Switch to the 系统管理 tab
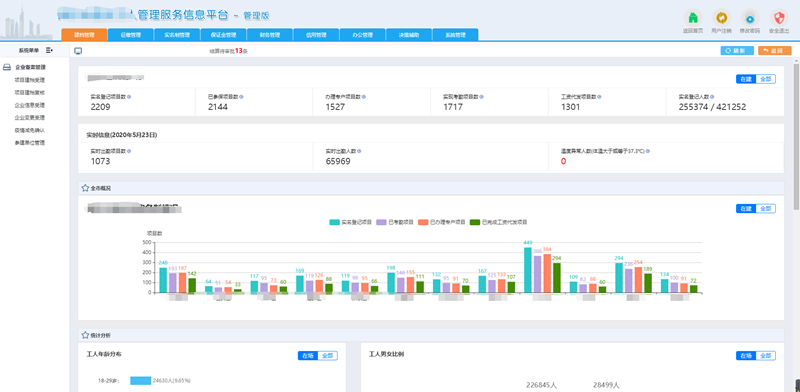800x392 pixels. click(455, 35)
